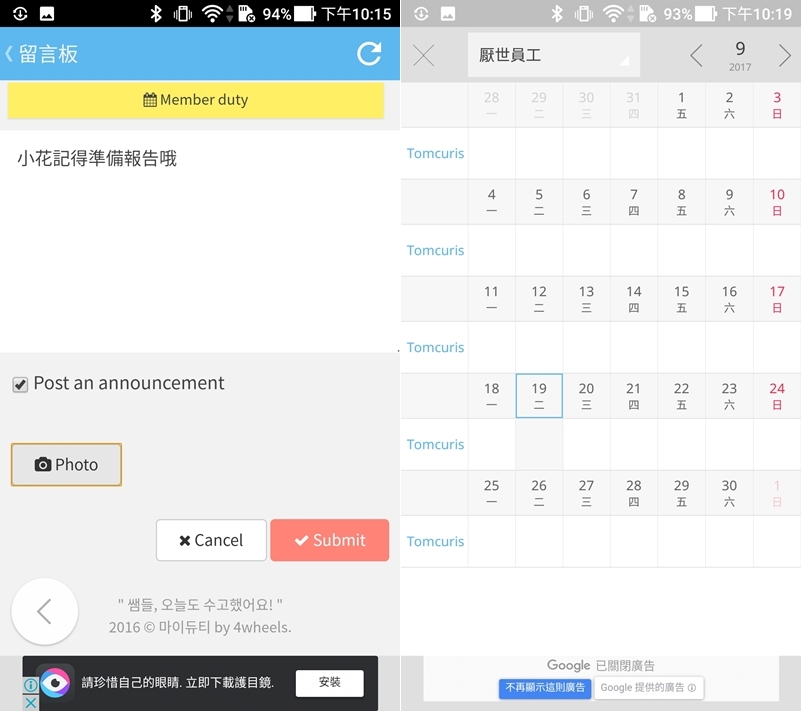This screenshot has width=801, height=711.
Task: Tap vibrate mode icon in left status bar
Action: point(182,13)
